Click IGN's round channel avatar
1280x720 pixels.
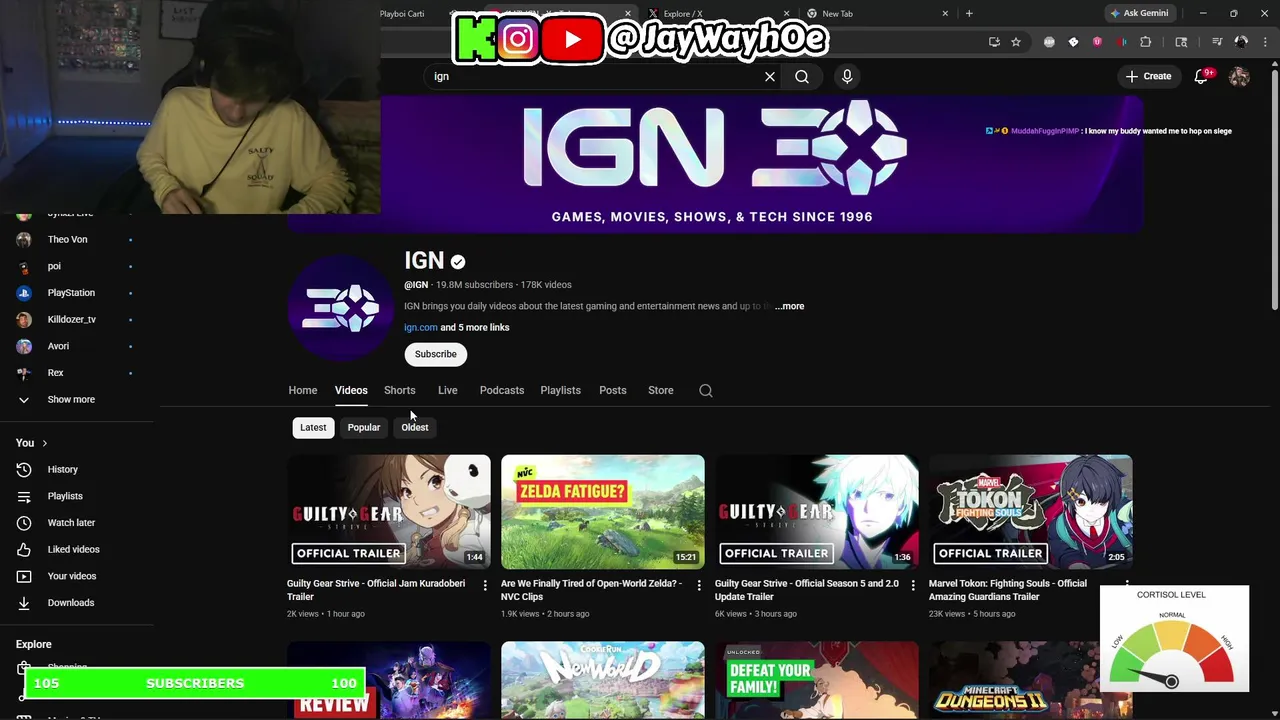click(341, 308)
